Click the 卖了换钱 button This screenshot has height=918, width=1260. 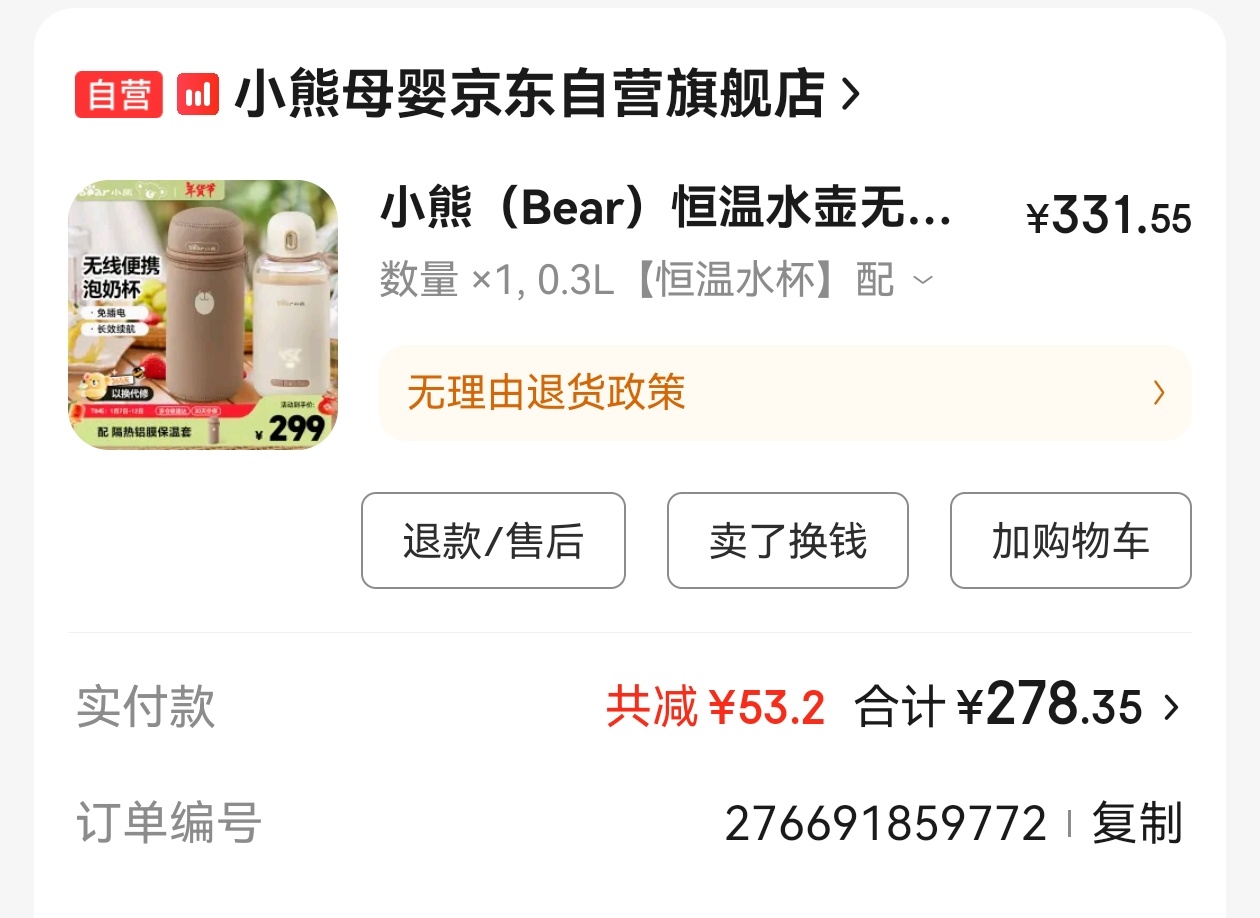(788, 540)
